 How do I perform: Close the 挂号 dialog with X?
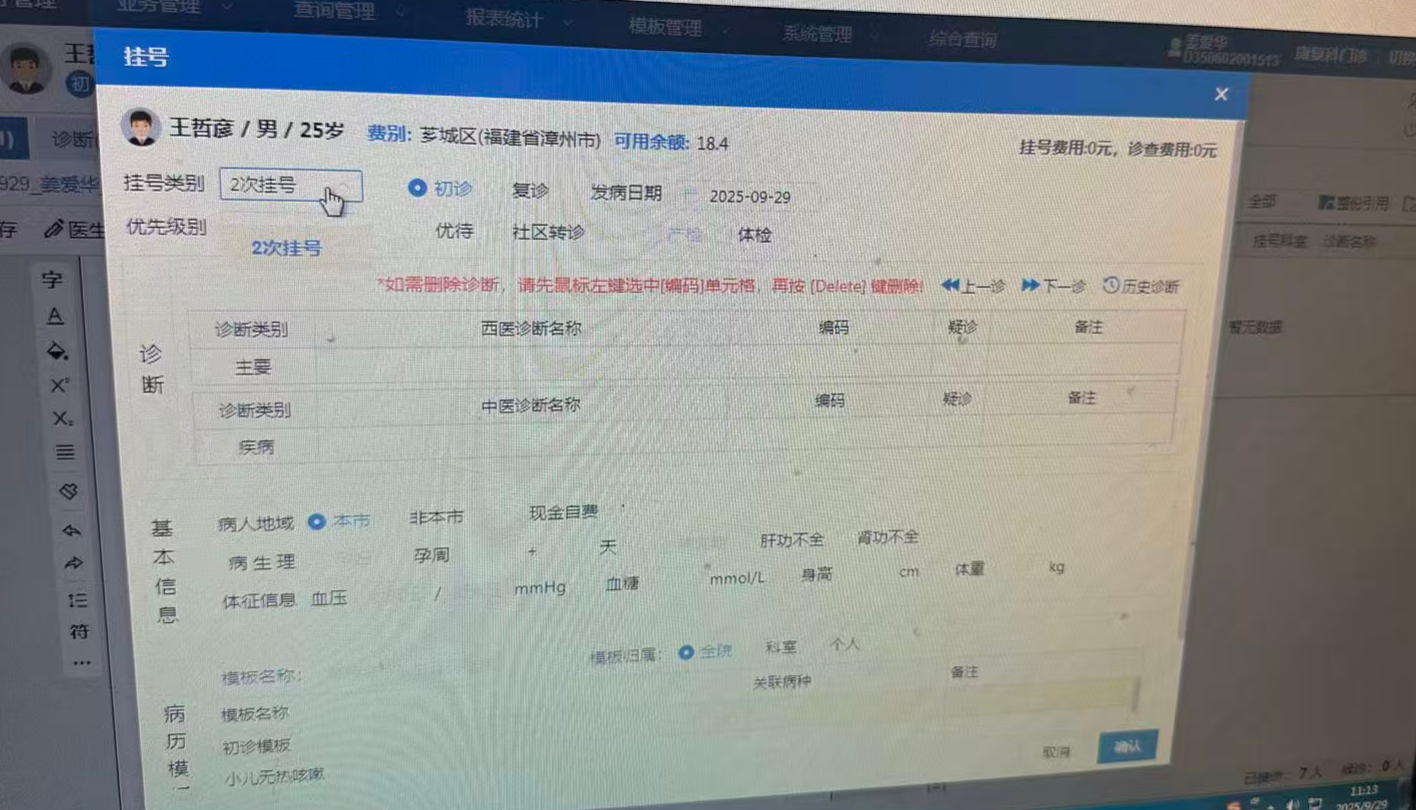point(1221,94)
